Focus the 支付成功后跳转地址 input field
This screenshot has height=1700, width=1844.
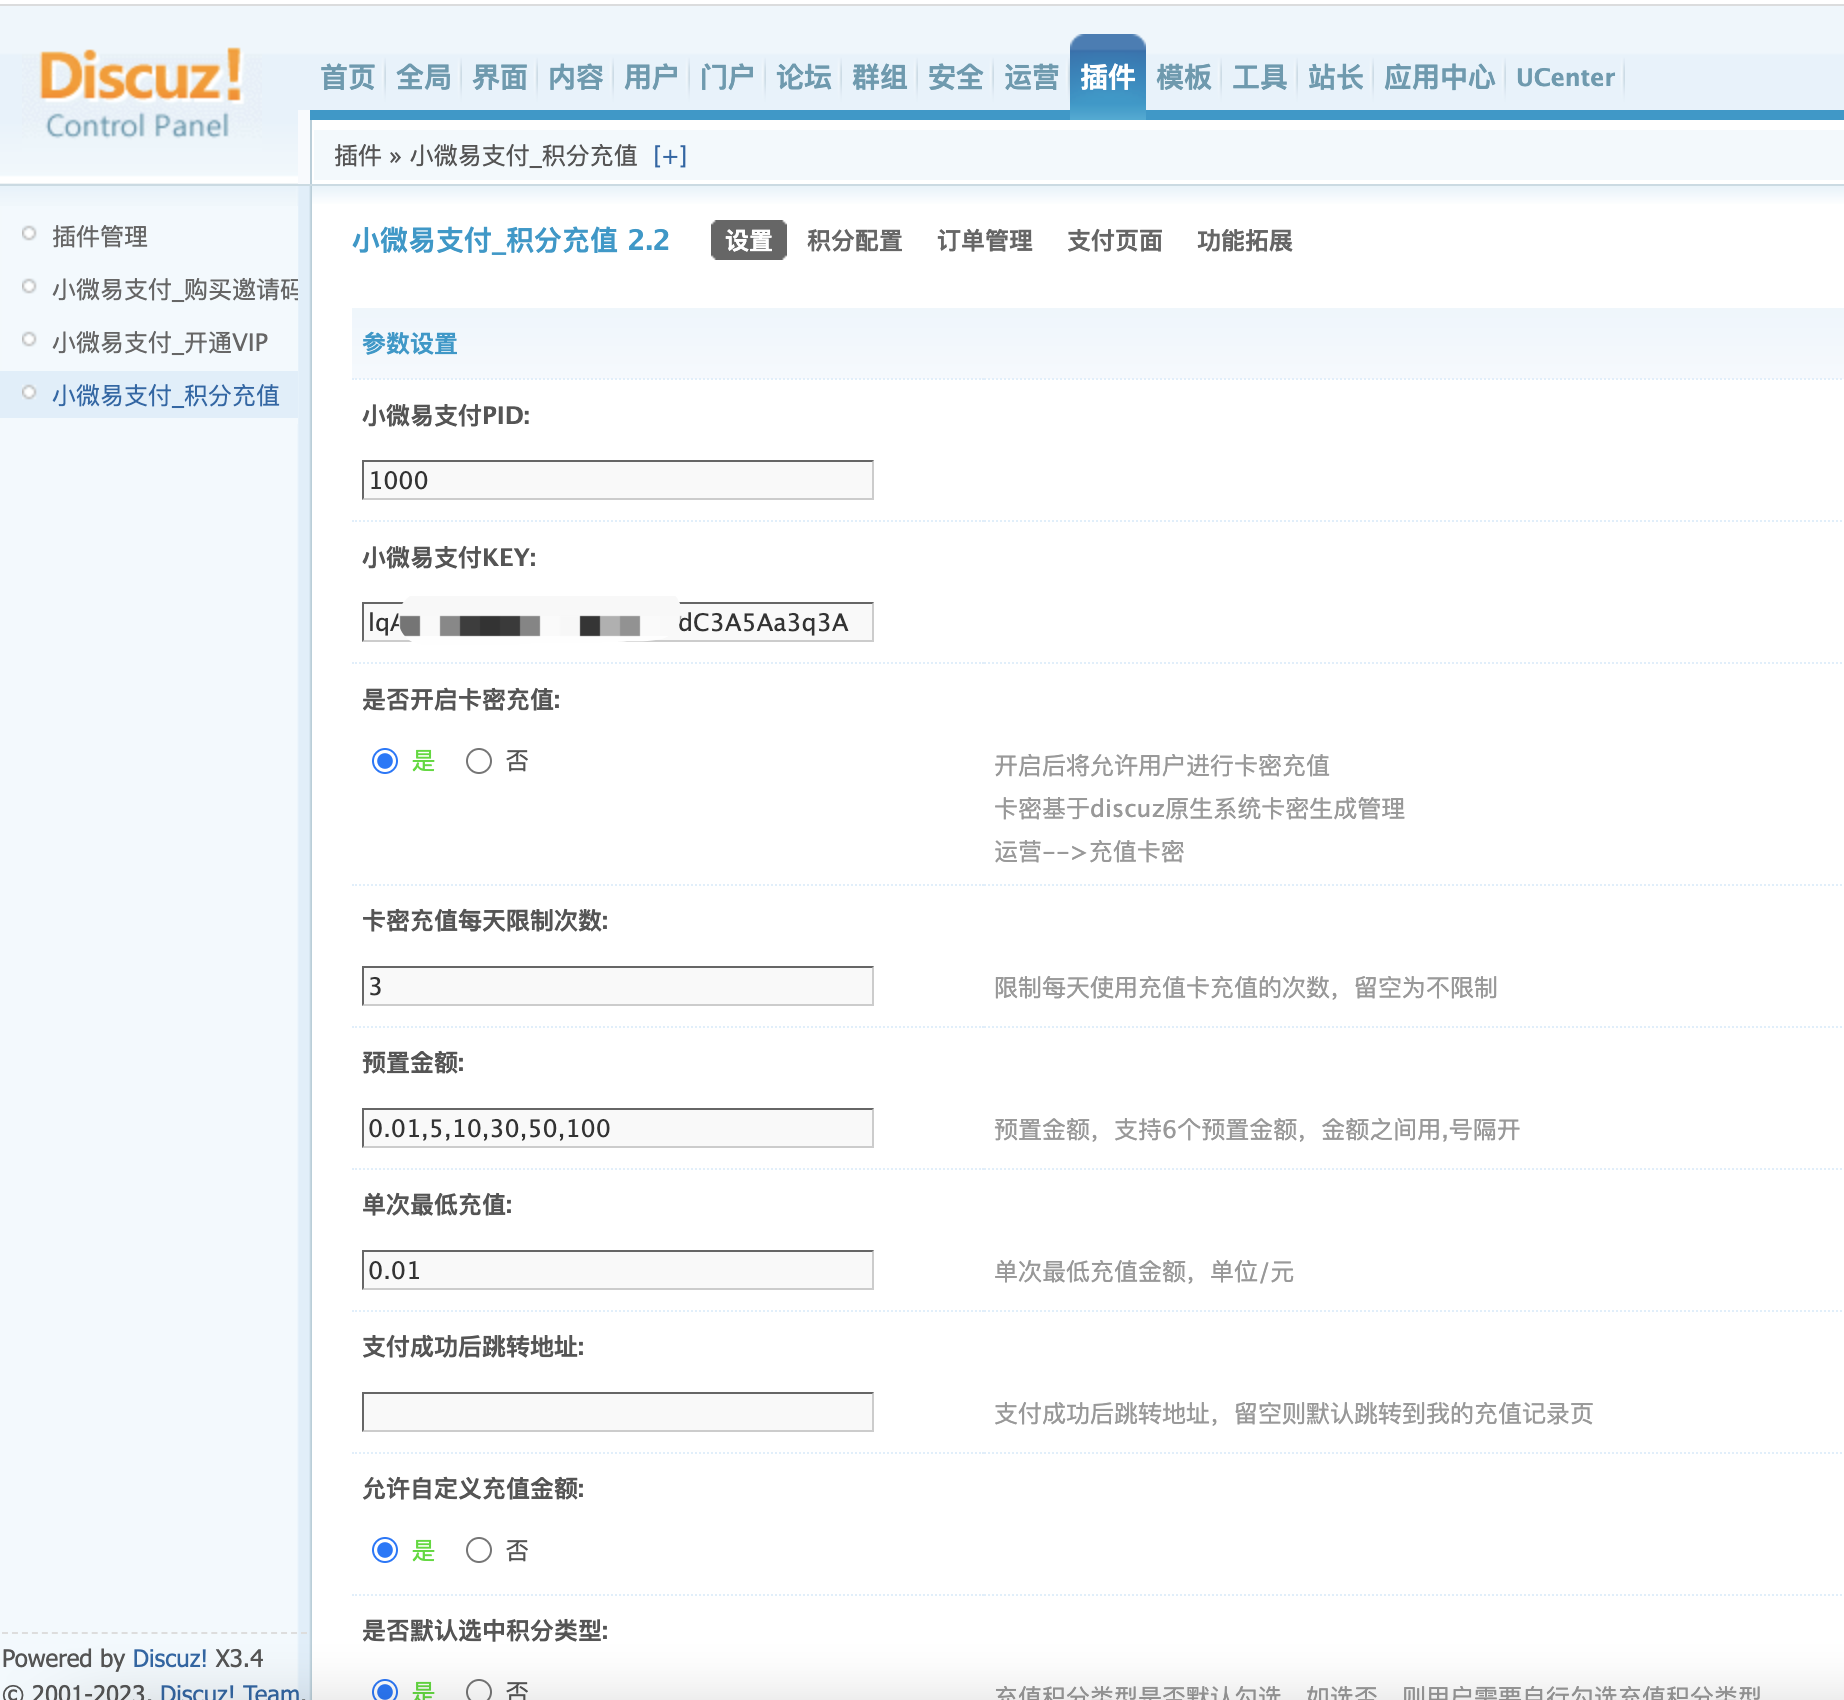(x=617, y=1412)
